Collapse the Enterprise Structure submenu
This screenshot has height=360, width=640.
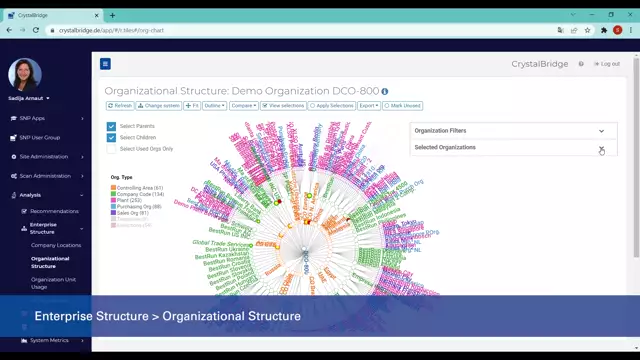52,228
